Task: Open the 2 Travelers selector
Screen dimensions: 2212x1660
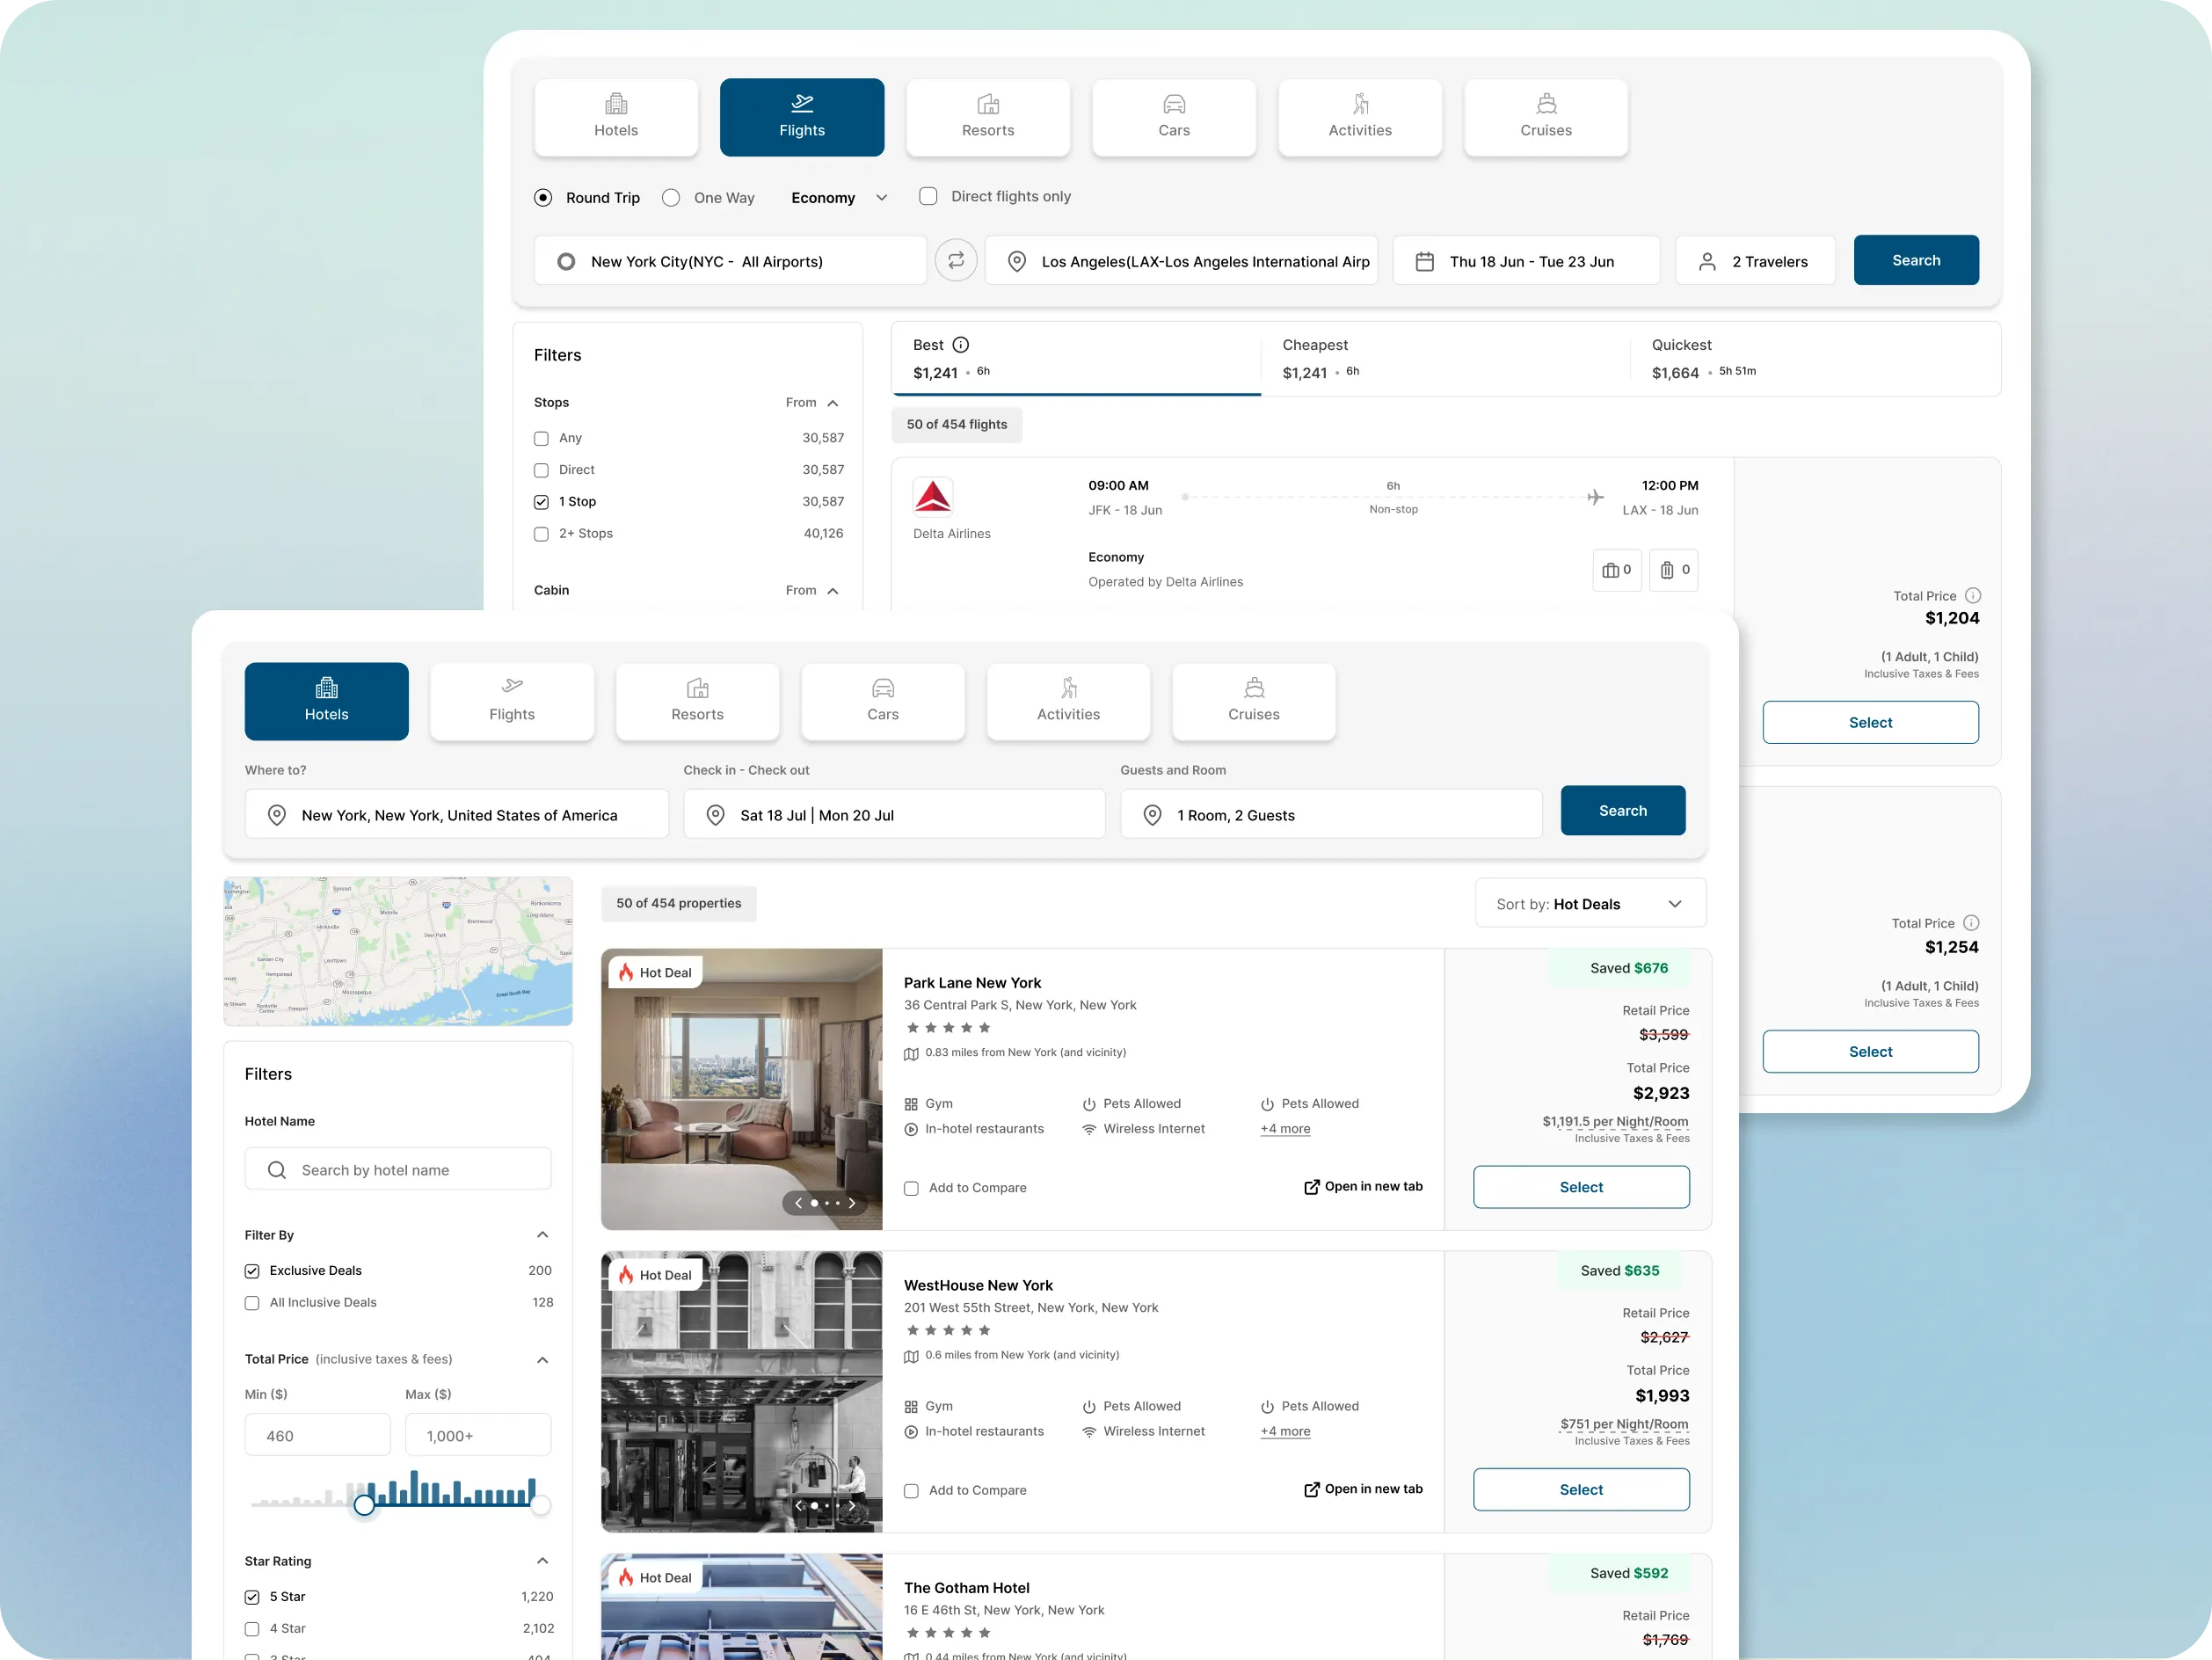Action: click(1755, 261)
